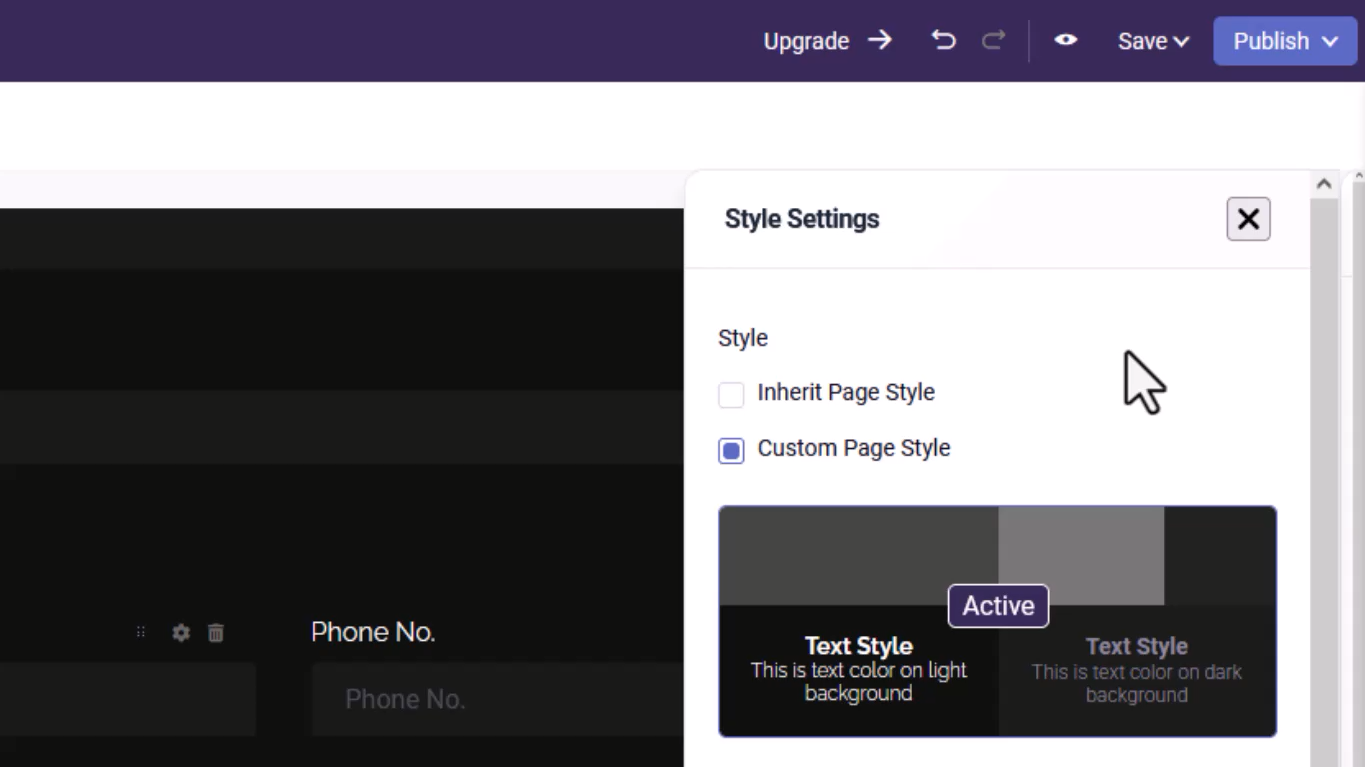The height and width of the screenshot is (767, 1365).
Task: Close the Style Settings panel
Action: click(1248, 219)
